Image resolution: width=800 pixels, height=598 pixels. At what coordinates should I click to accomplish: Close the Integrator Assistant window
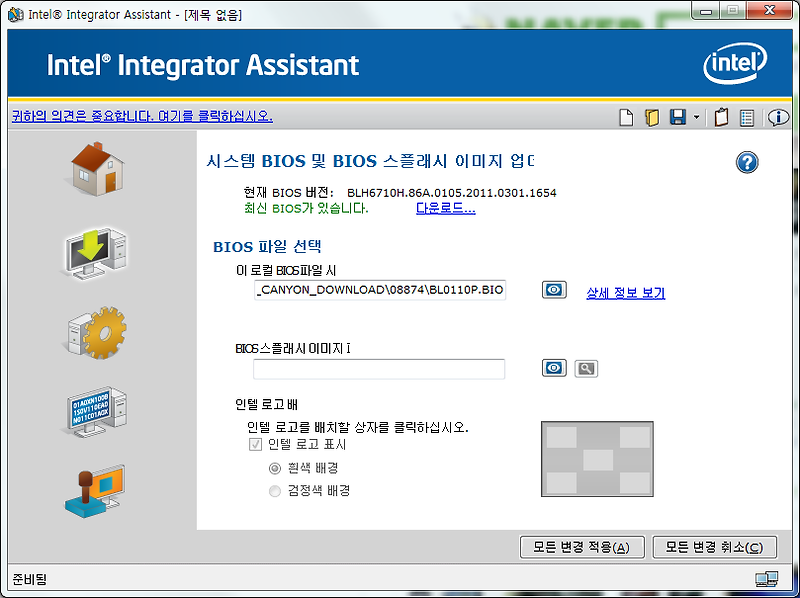(769, 10)
